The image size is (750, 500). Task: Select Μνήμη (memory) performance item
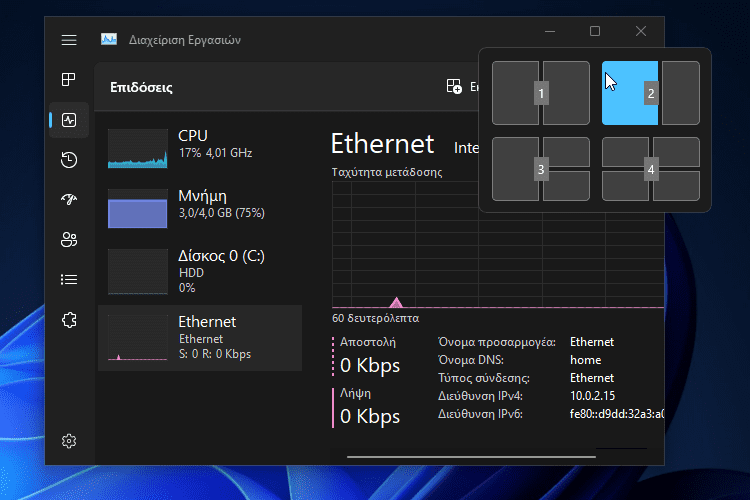coord(200,204)
